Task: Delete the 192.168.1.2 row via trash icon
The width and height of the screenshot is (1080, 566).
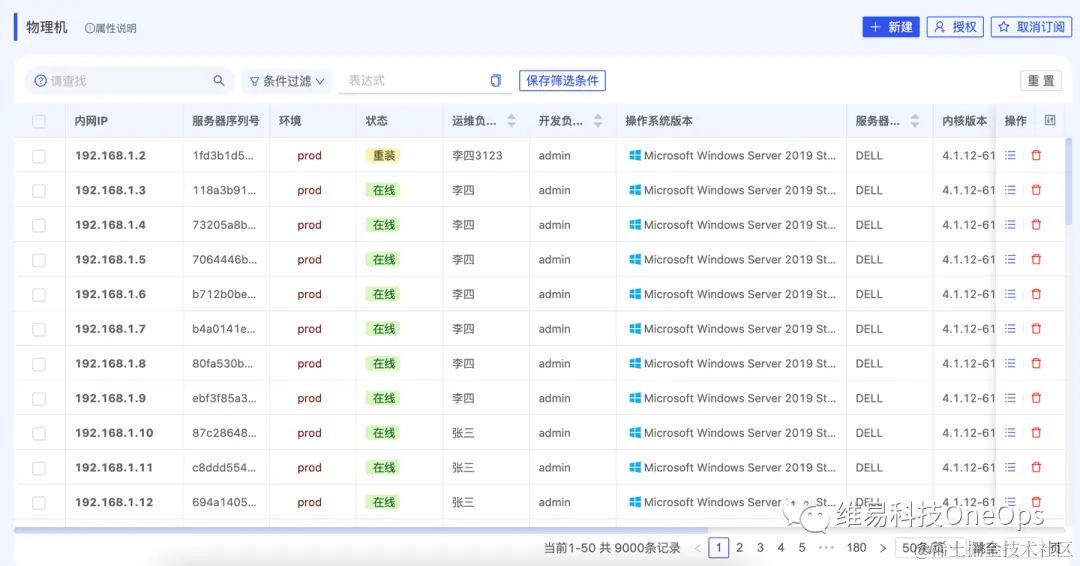Action: click(1036, 156)
